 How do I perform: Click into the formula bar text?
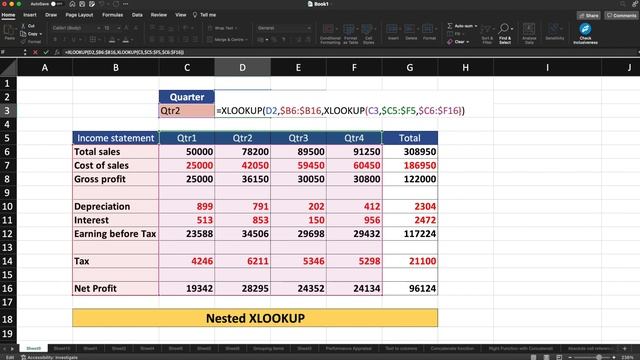pos(124,52)
